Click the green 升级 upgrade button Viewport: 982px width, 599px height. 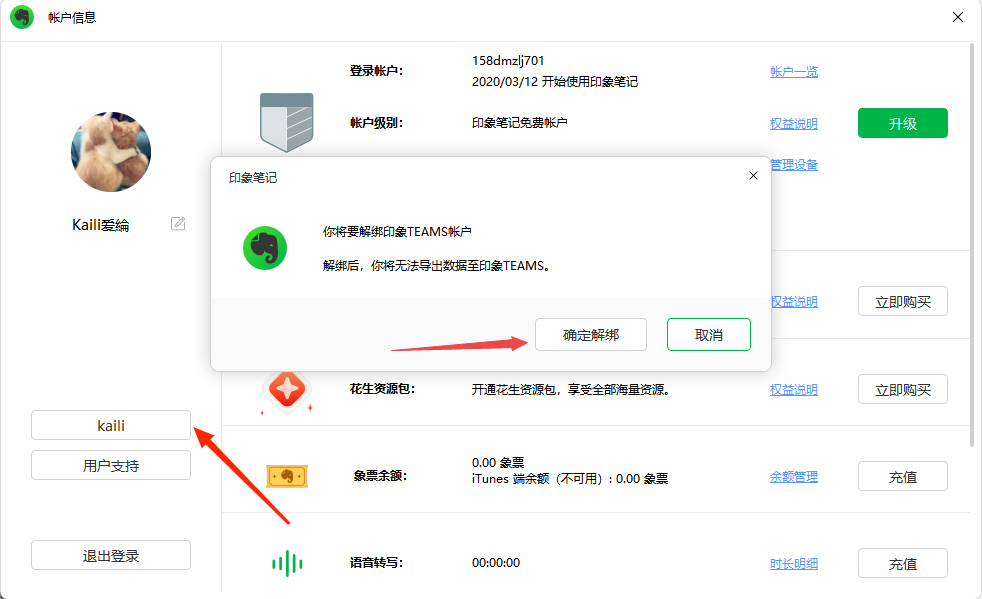pos(902,123)
